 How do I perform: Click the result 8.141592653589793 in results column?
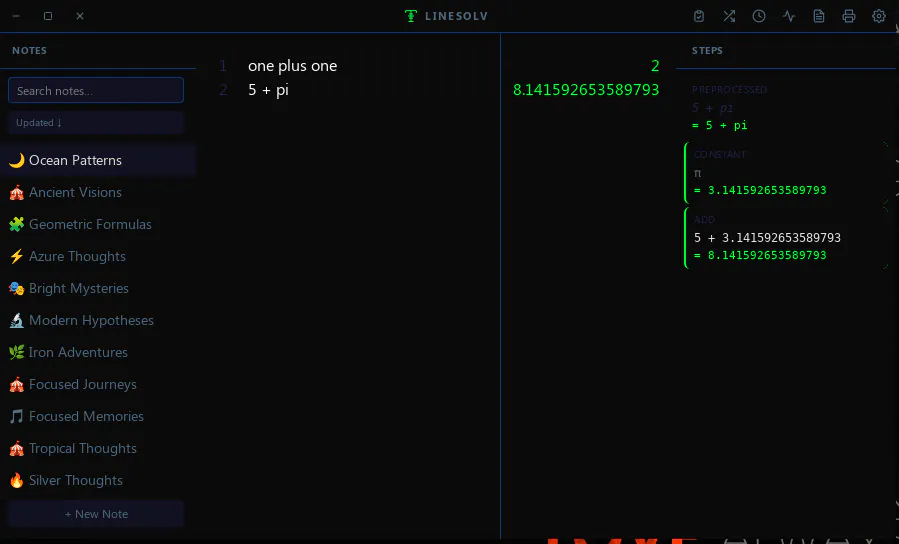click(x=586, y=90)
